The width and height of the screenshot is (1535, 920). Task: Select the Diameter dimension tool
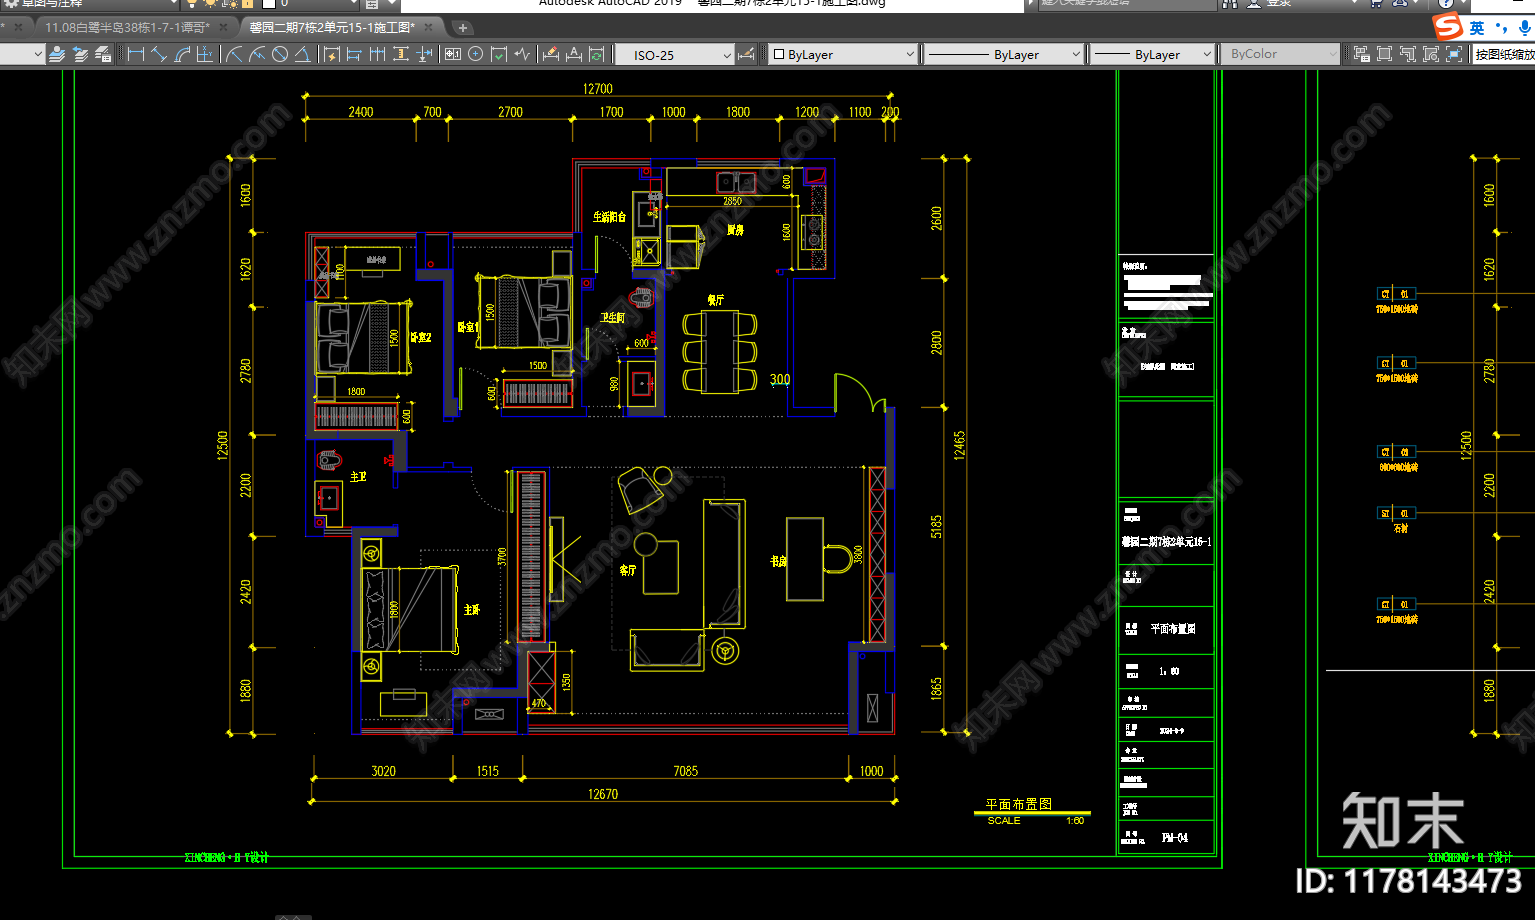click(280, 54)
